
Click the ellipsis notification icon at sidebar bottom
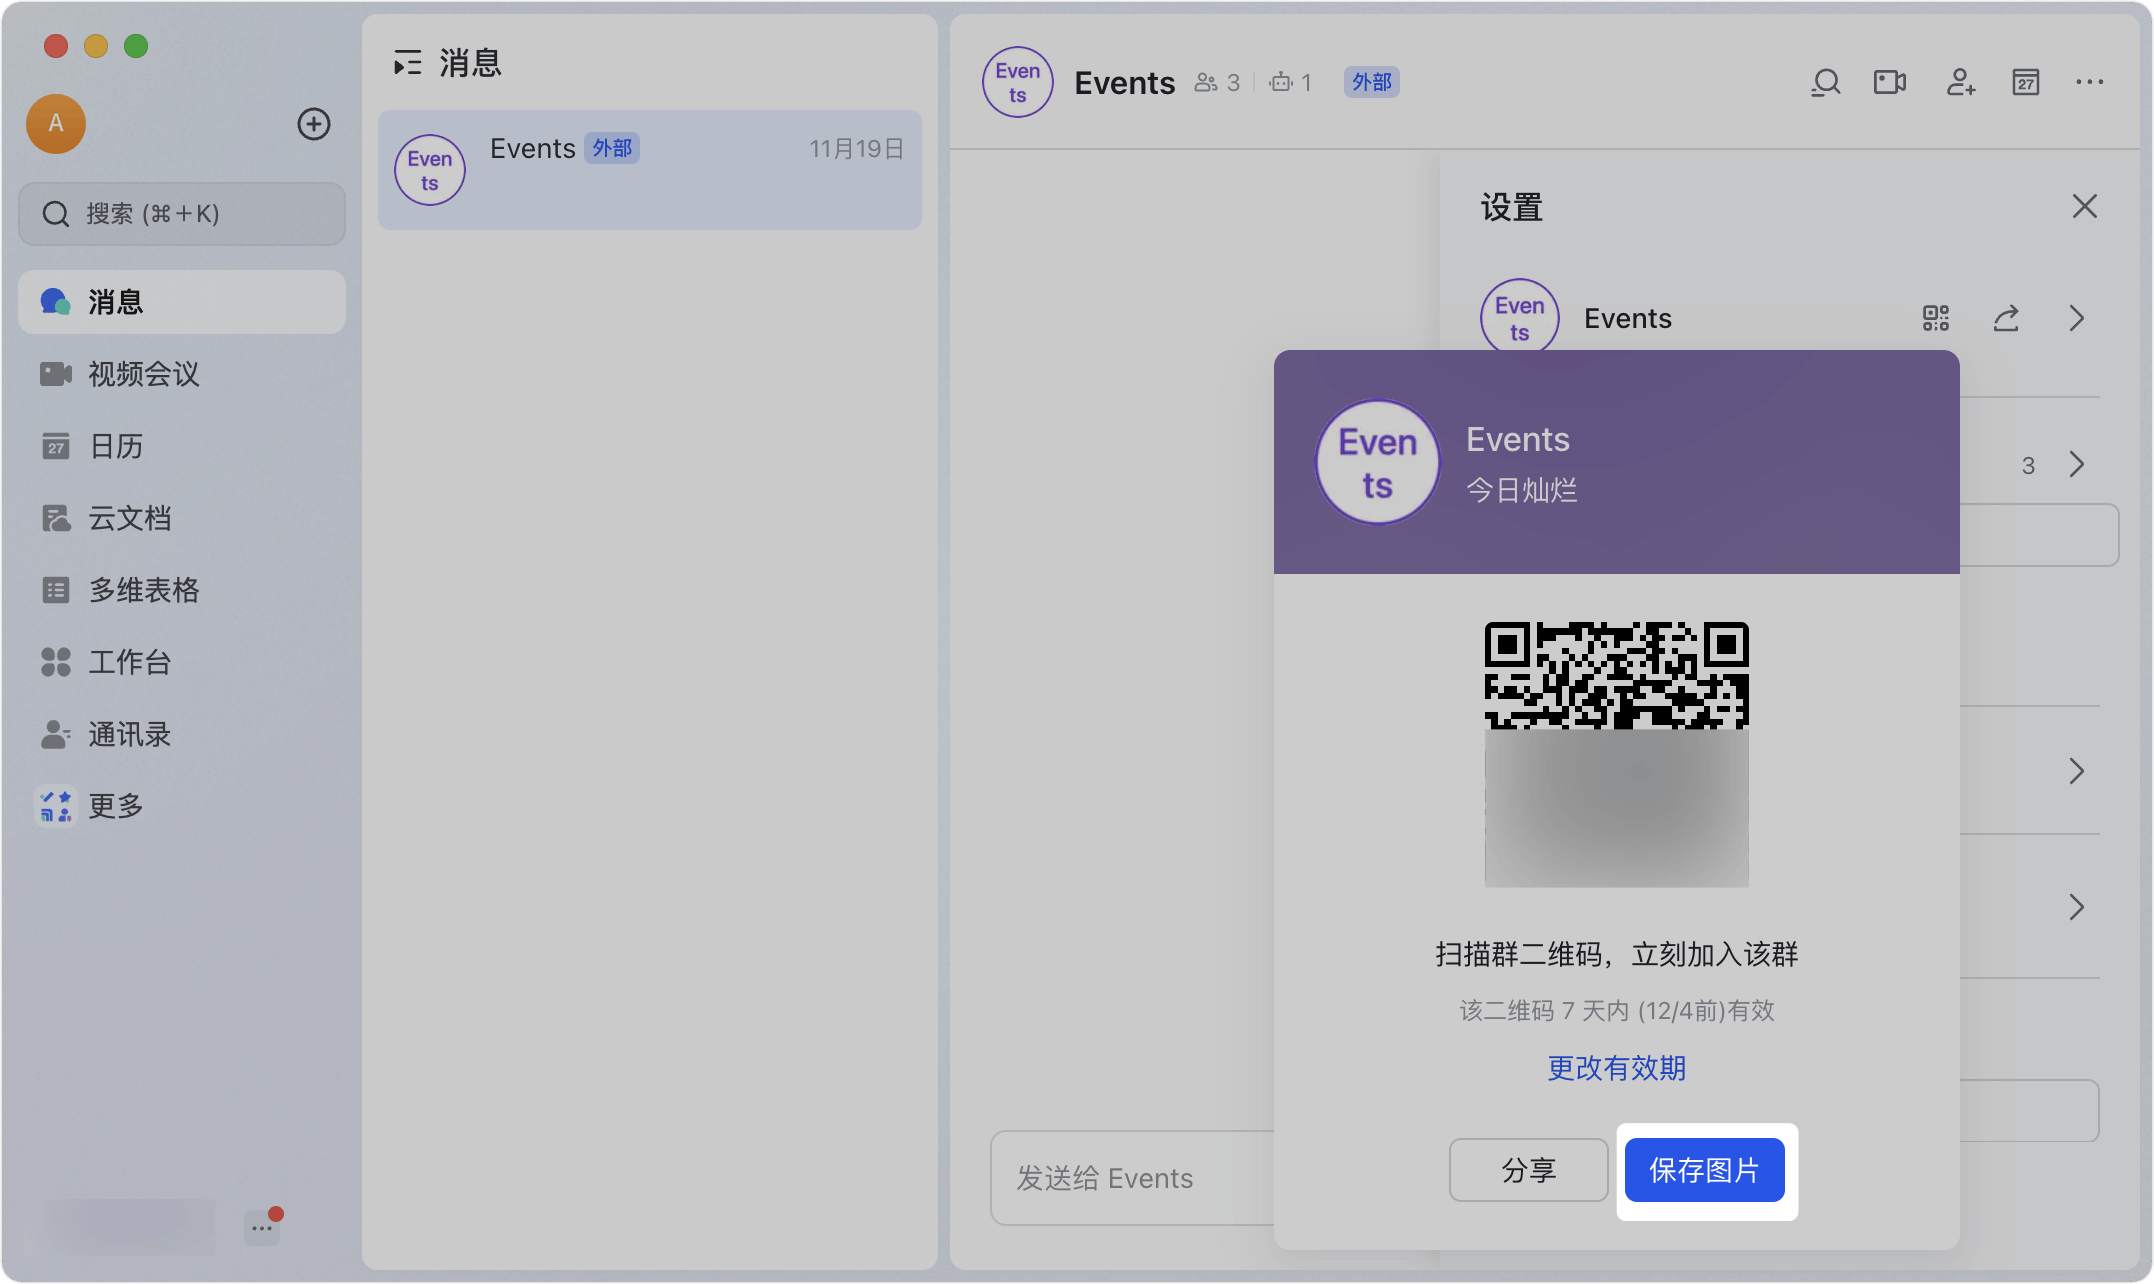click(262, 1227)
